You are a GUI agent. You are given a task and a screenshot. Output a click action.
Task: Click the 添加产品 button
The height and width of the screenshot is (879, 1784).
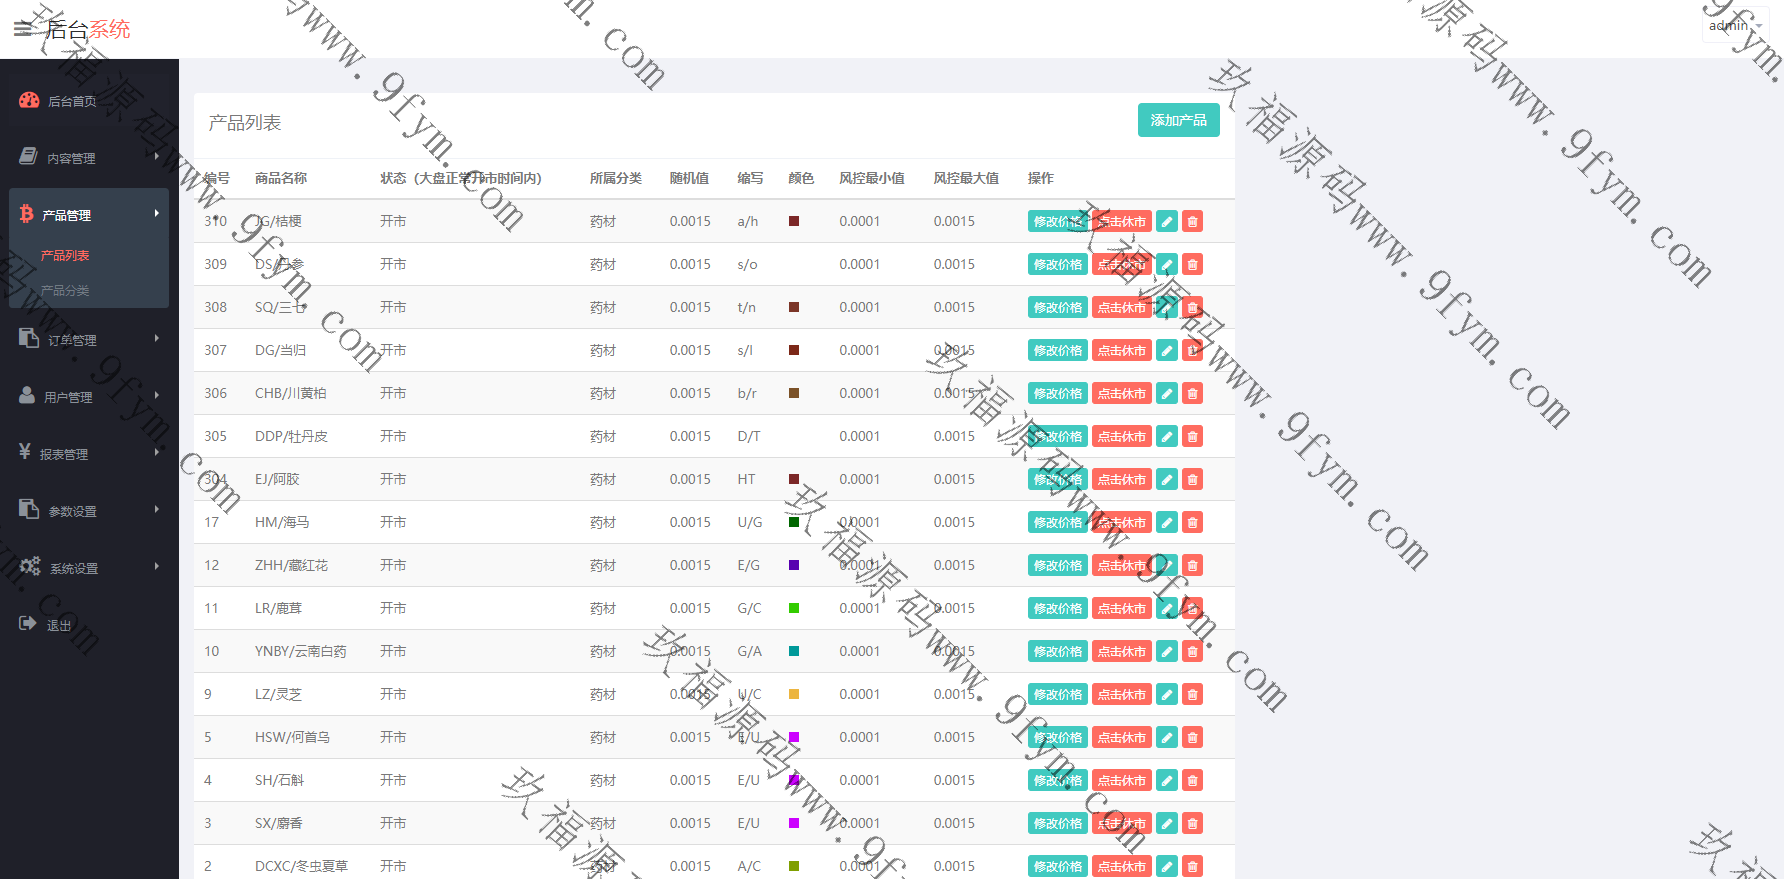click(1178, 120)
